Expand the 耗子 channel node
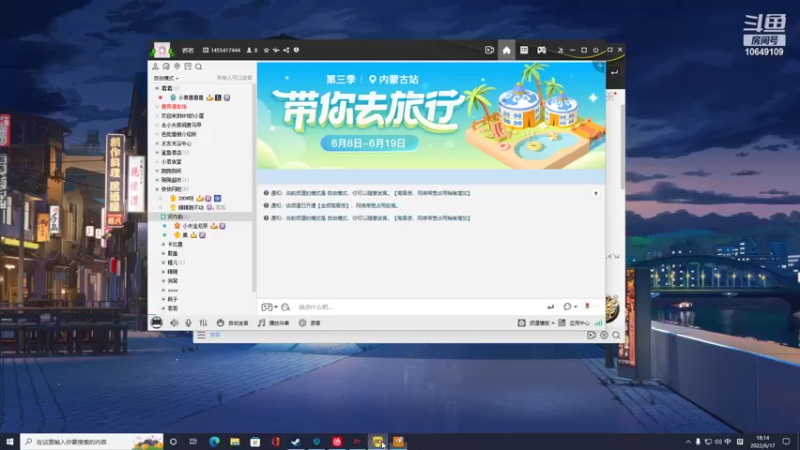The image size is (800, 450). click(x=163, y=299)
